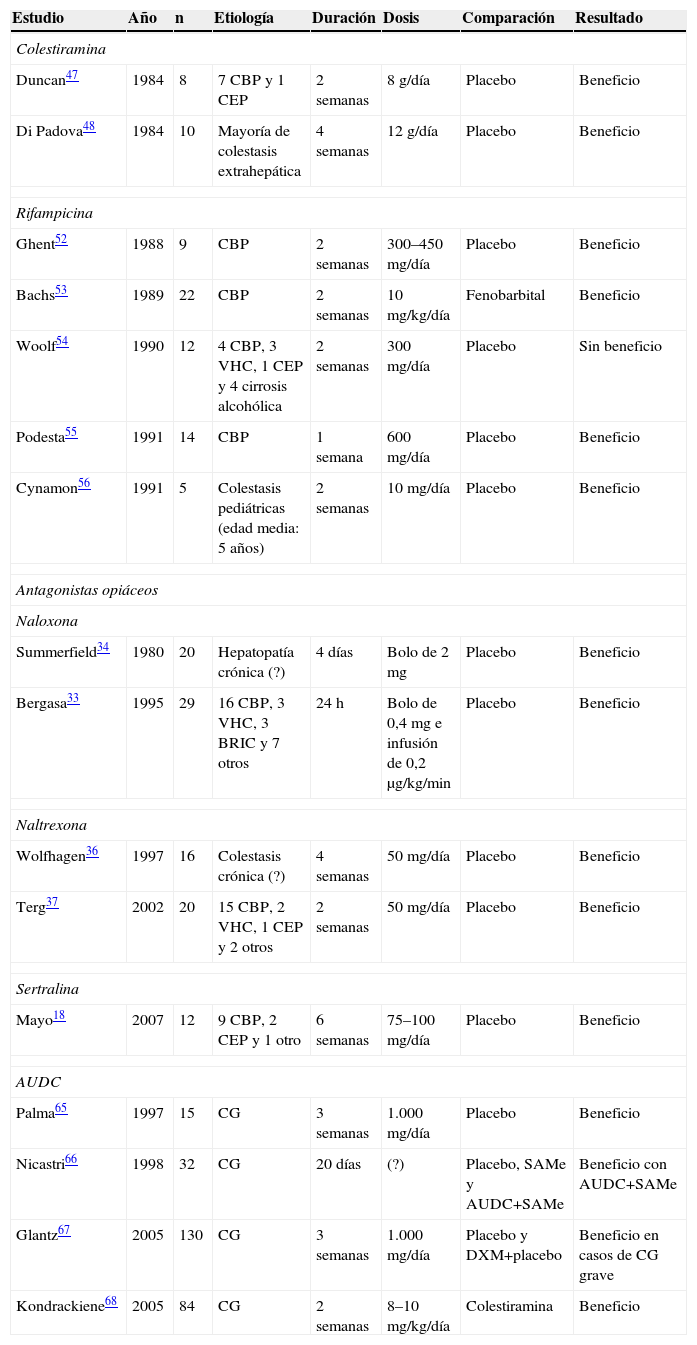The width and height of the screenshot is (697, 1345).
Task: Open reference 54 for the Woolf study
Action: 62,340
